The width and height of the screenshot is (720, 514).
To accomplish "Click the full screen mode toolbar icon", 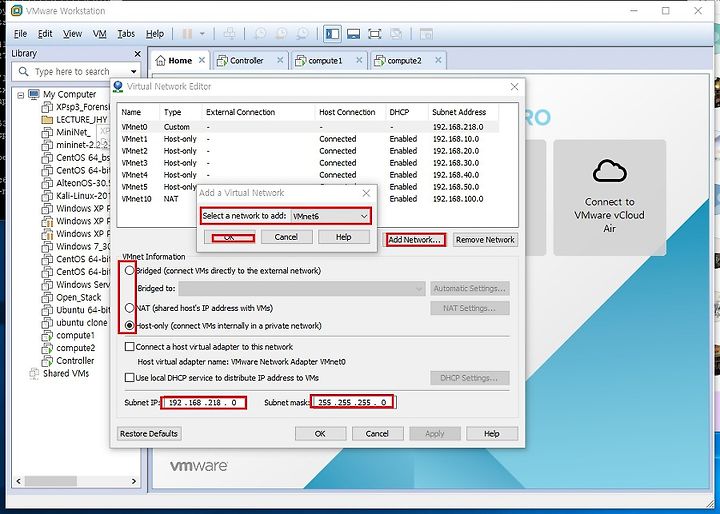I will [375, 34].
